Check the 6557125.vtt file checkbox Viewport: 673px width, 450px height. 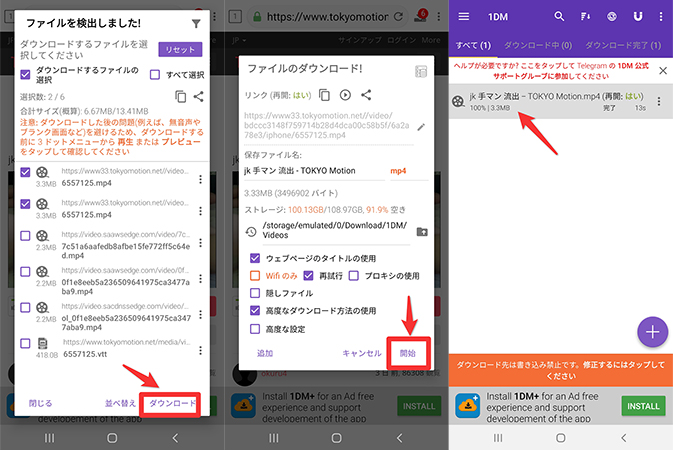click(x=25, y=343)
